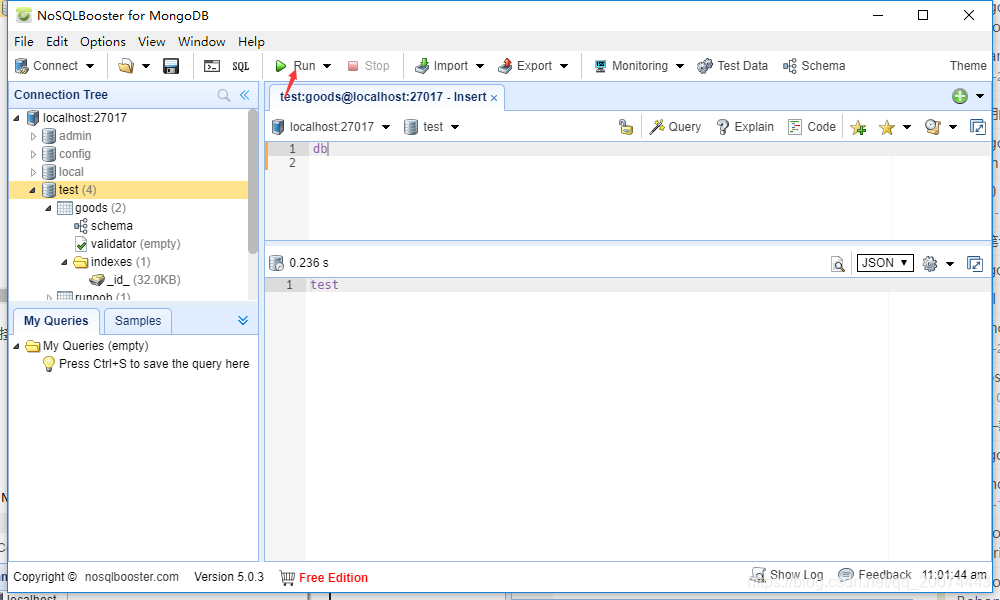Collapse the test database node
Screen dimensions: 1000x600
coord(33,190)
